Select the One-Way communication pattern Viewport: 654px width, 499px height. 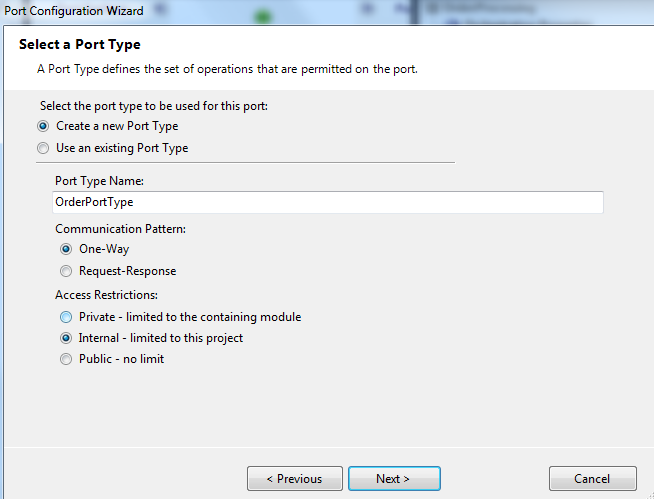point(66,249)
